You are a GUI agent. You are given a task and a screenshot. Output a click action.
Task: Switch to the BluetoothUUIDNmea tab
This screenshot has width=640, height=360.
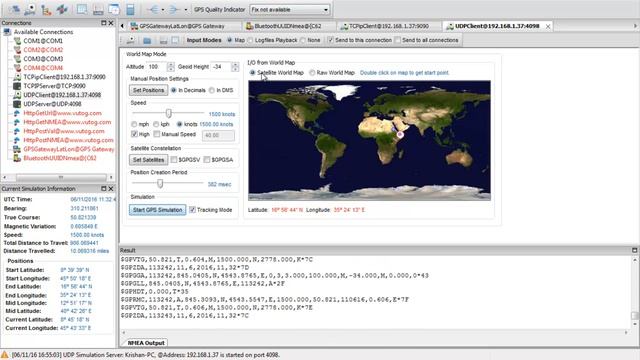click(288, 26)
